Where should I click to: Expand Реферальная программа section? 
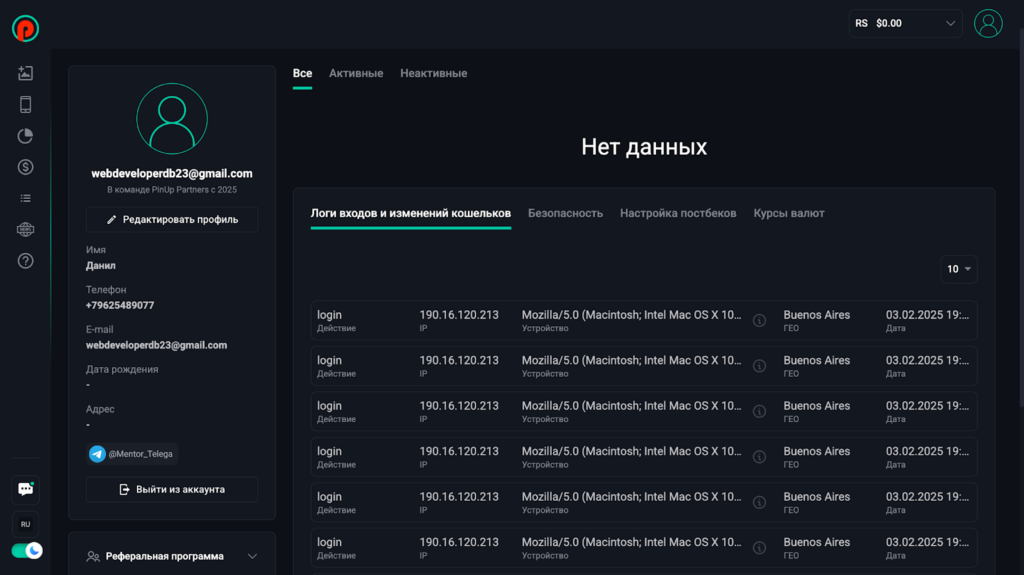172,556
